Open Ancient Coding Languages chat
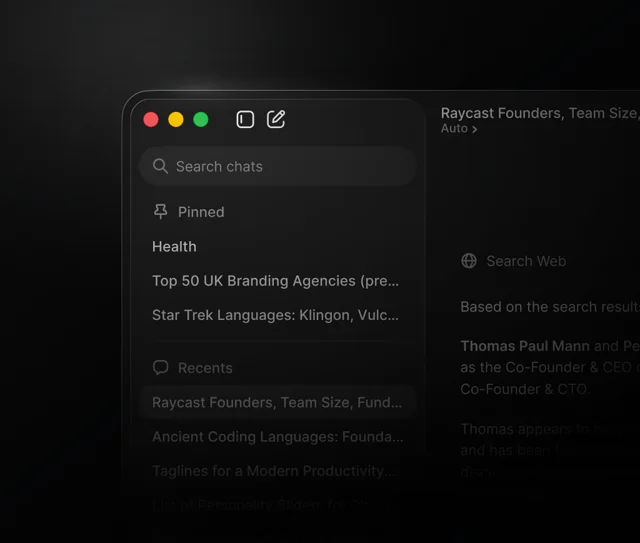The image size is (640, 543). pyautogui.click(x=278, y=437)
